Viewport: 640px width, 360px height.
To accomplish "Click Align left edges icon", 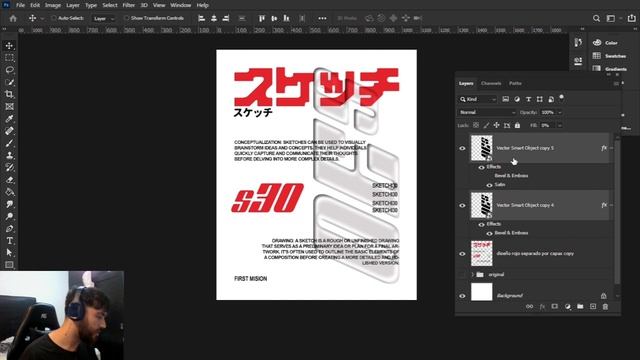I will tap(201, 18).
